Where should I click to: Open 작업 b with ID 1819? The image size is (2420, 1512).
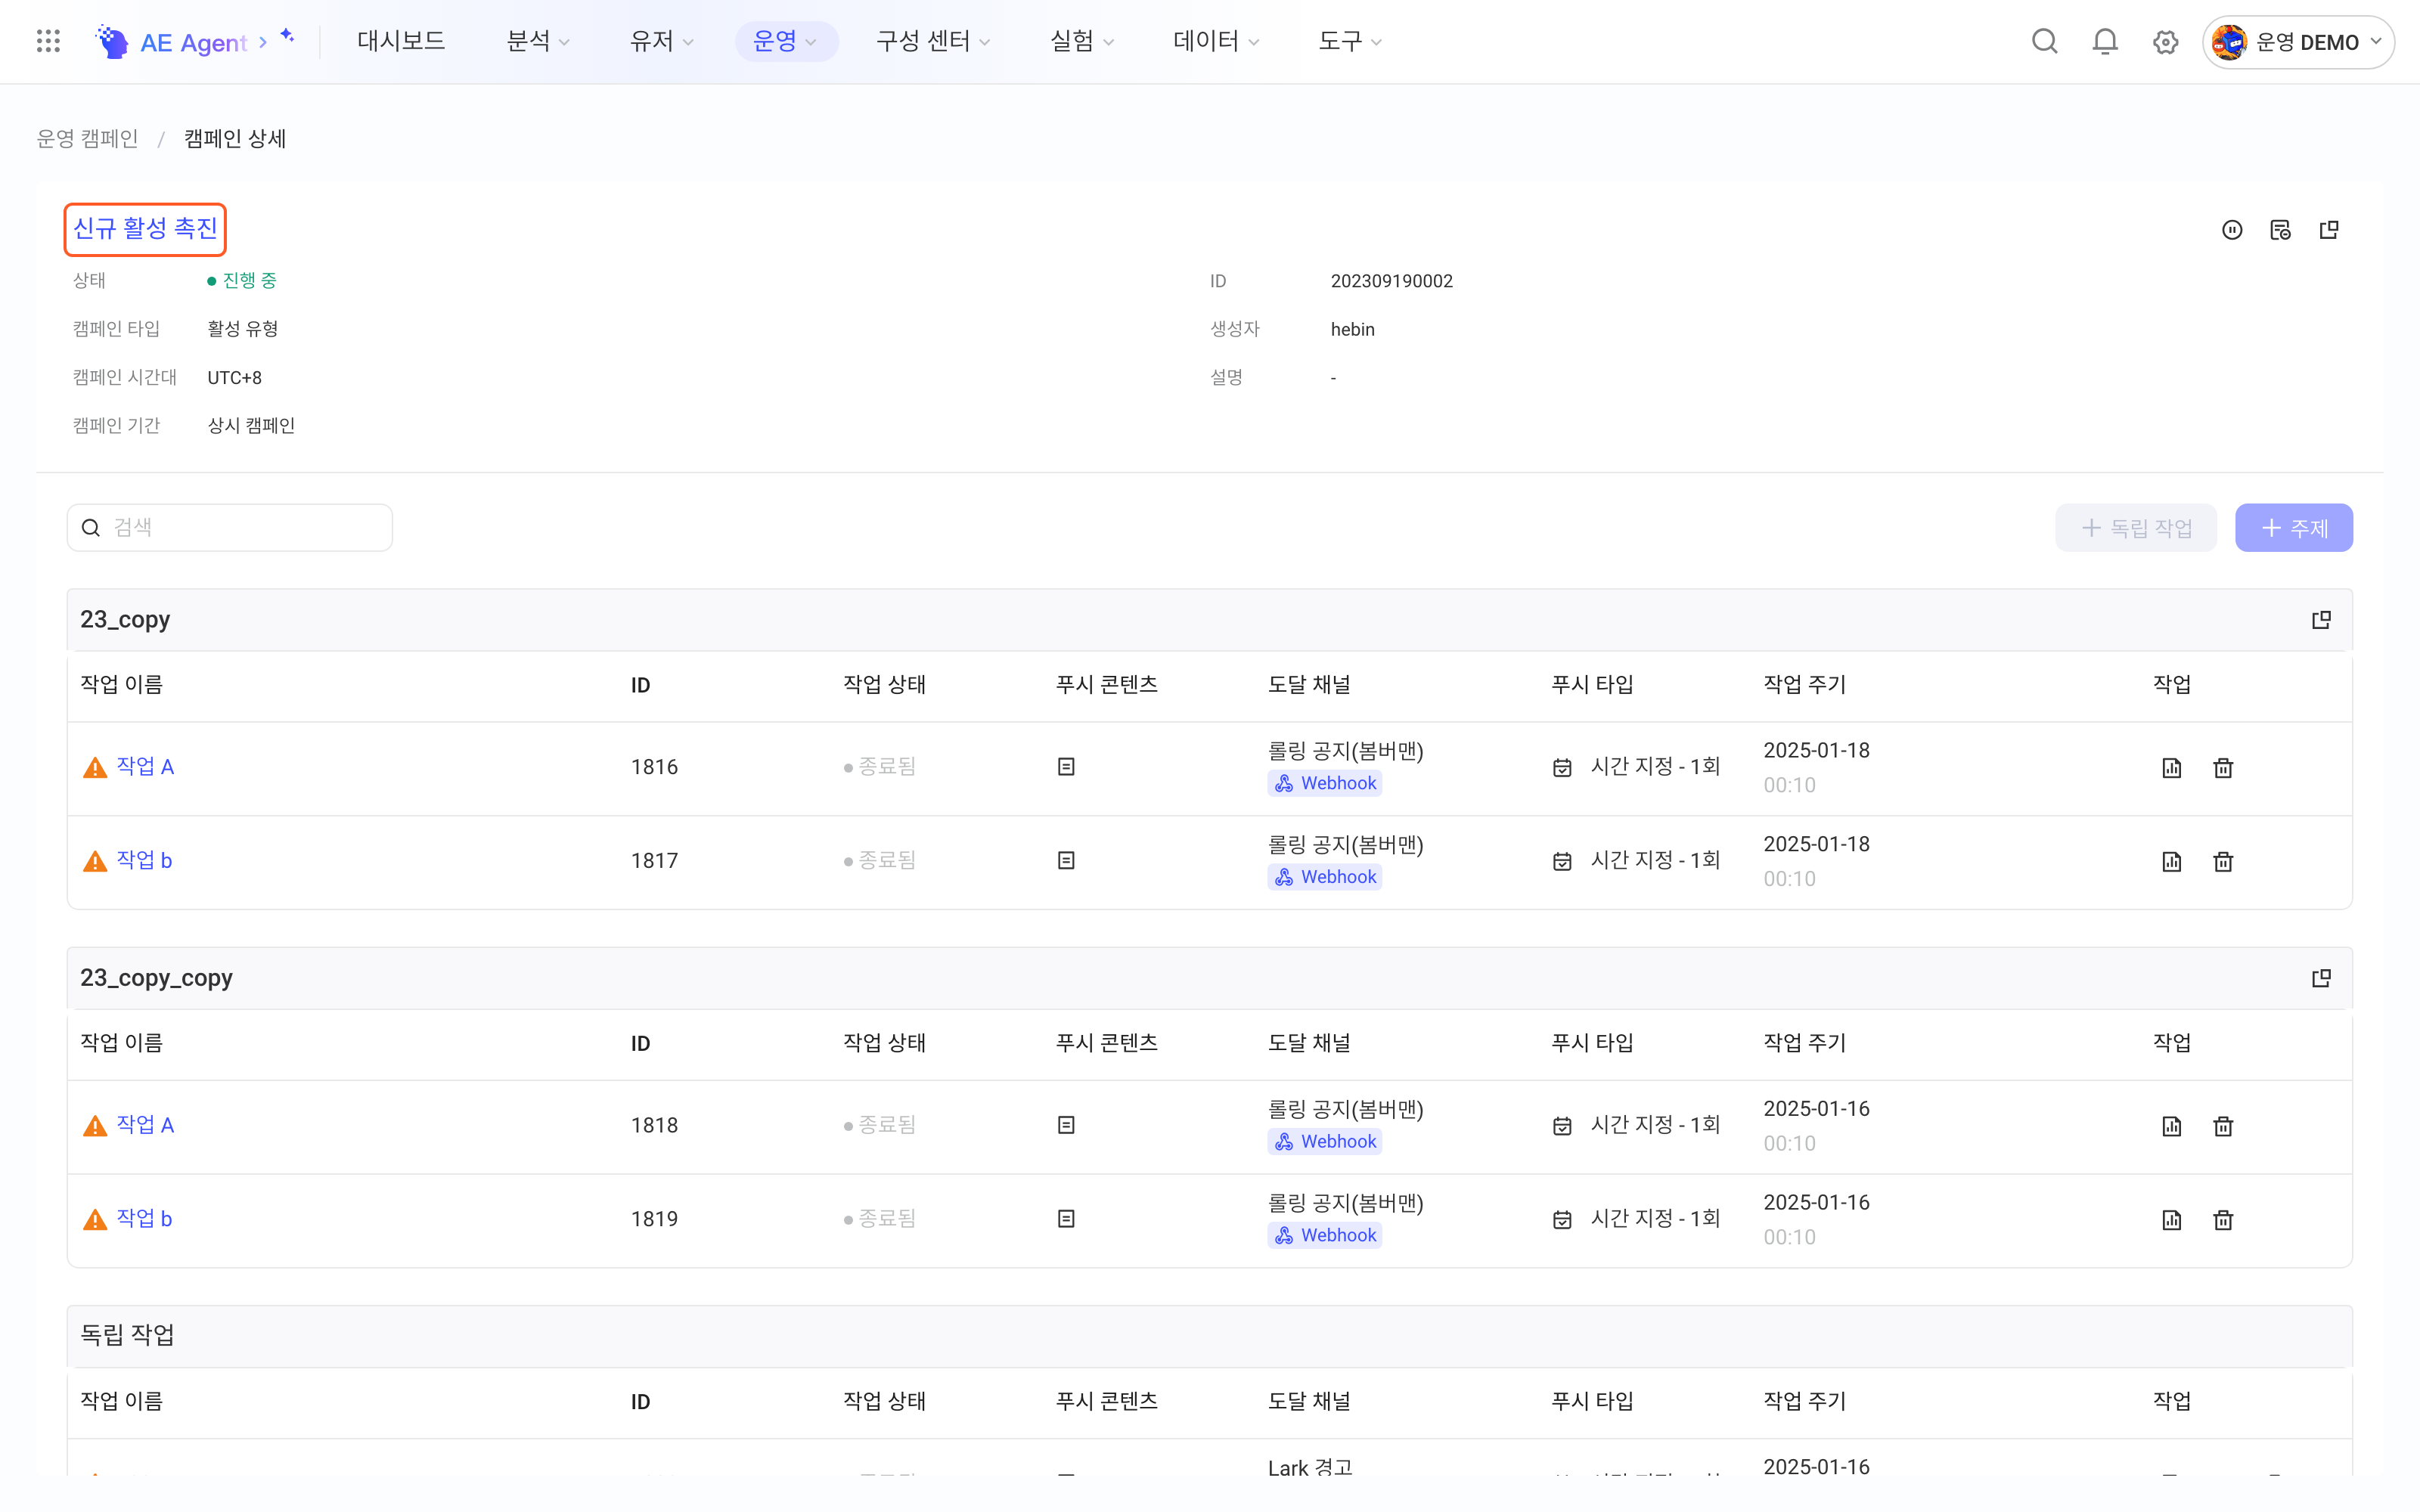click(144, 1219)
